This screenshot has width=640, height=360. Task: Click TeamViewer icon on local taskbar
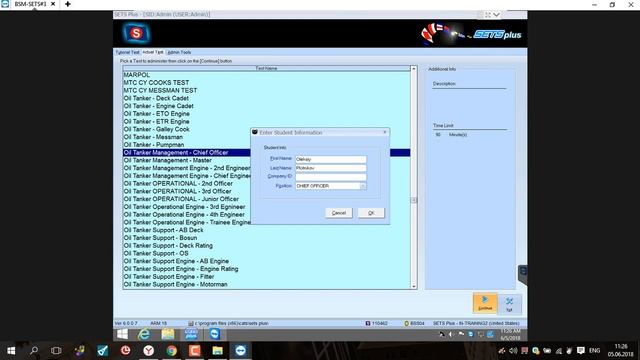240,351
